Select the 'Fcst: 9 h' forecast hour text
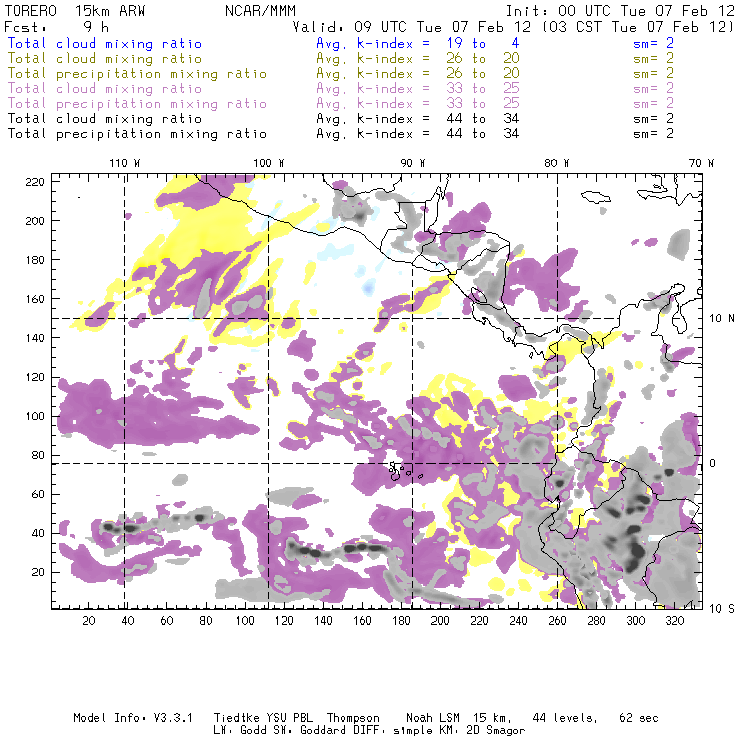This screenshot has height=740, width=740. [x=57, y=27]
